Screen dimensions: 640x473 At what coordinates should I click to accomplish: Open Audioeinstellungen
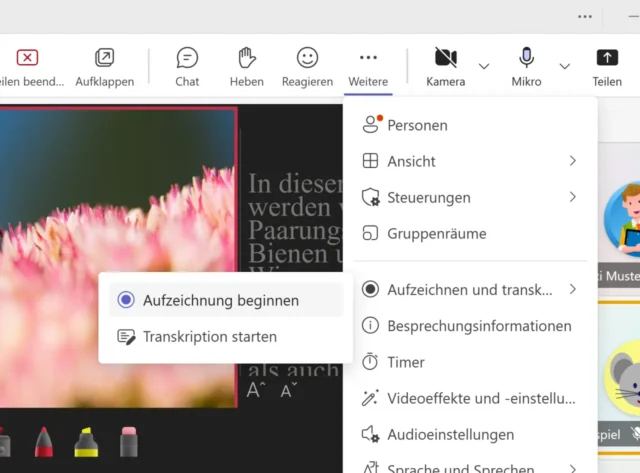[470, 435]
